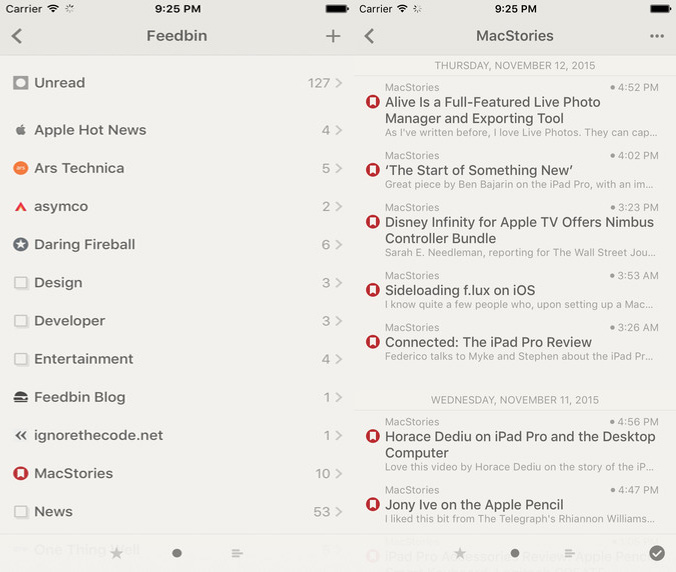Expand the Unread row chevron
676x572 pixels.
click(339, 83)
